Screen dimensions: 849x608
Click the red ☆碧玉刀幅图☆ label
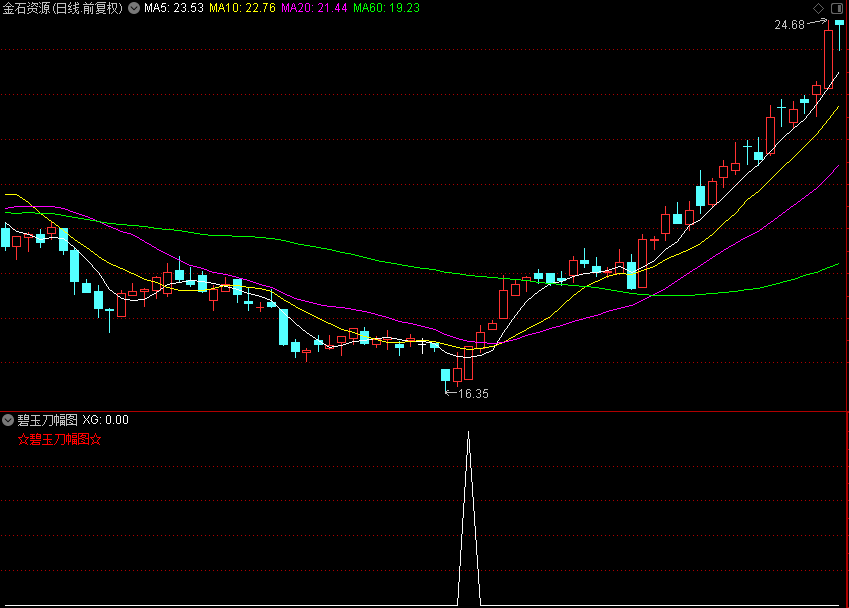[60, 439]
